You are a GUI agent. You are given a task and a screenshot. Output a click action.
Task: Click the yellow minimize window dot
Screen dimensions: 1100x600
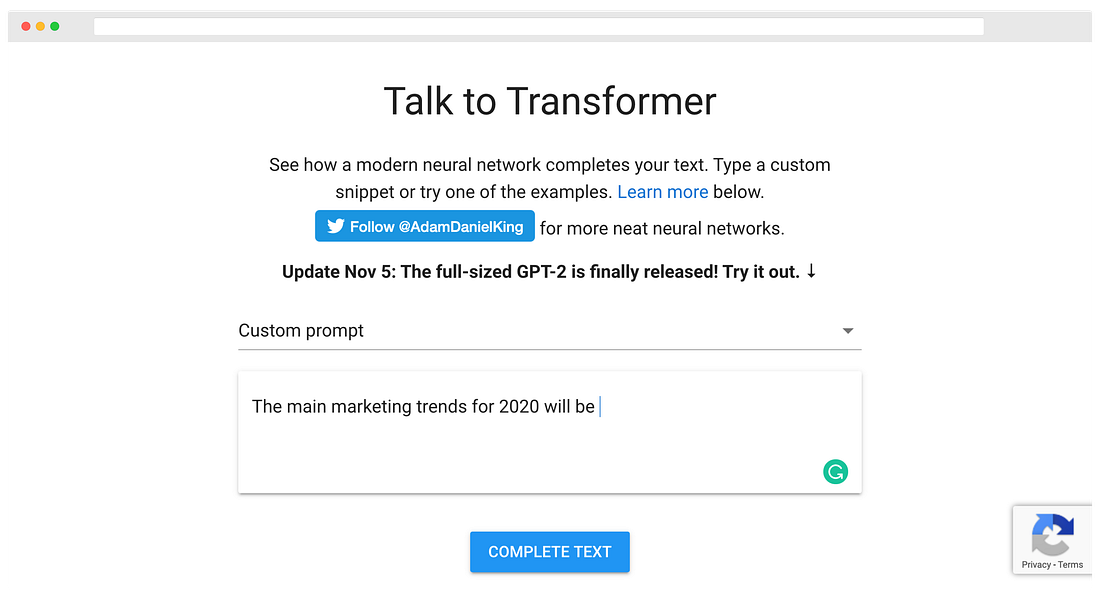[x=40, y=26]
